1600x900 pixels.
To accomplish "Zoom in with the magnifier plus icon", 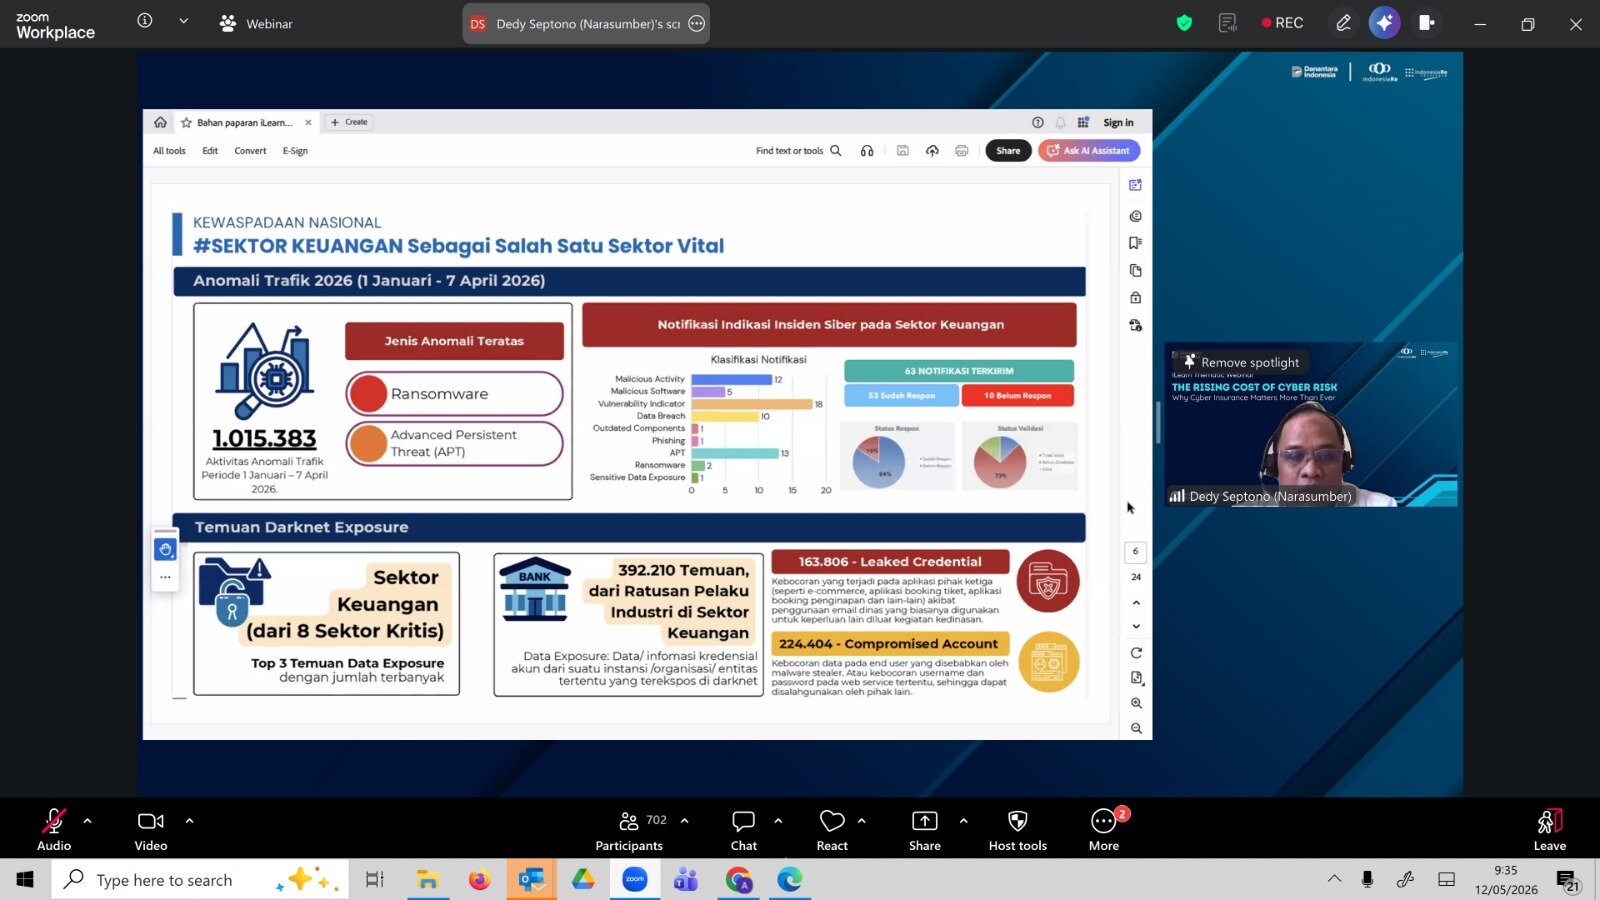I will pos(1136,703).
